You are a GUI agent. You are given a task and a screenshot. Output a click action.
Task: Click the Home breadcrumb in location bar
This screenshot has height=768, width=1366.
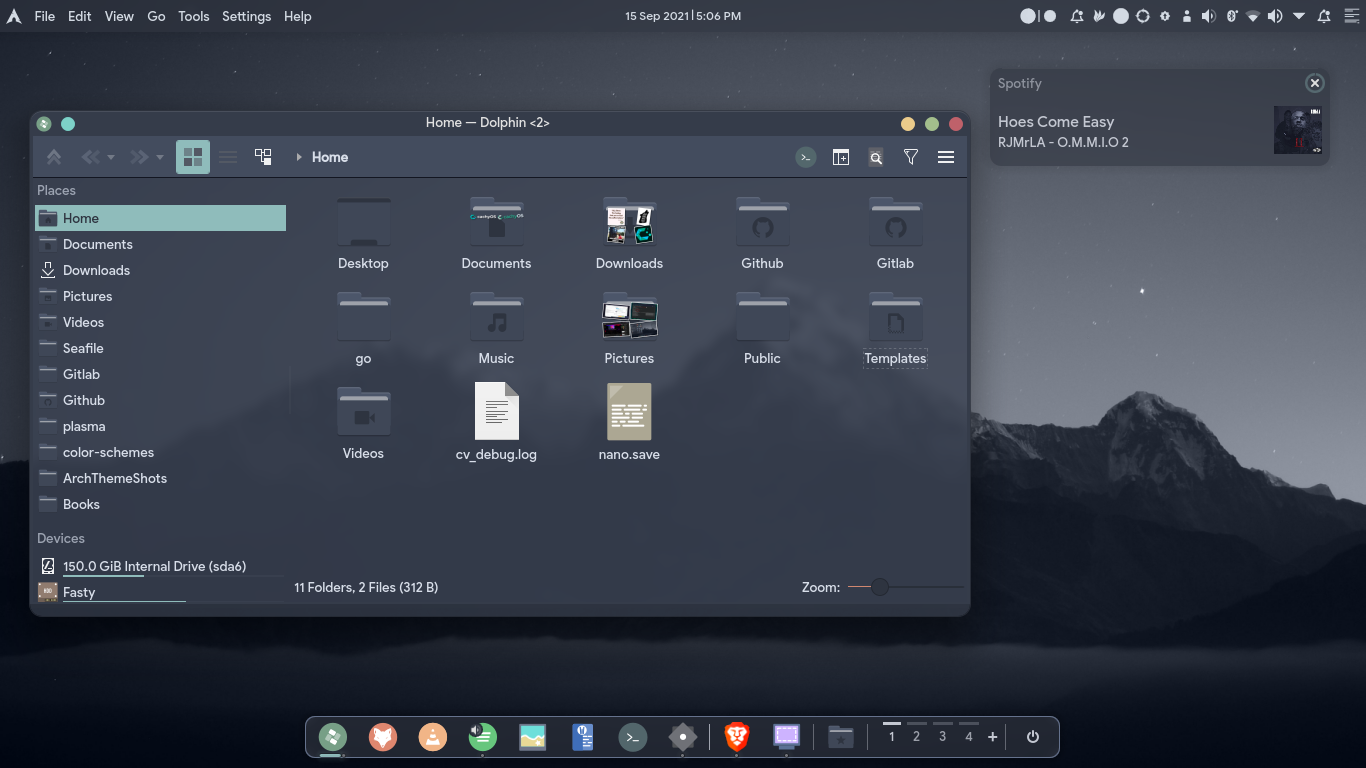[330, 157]
